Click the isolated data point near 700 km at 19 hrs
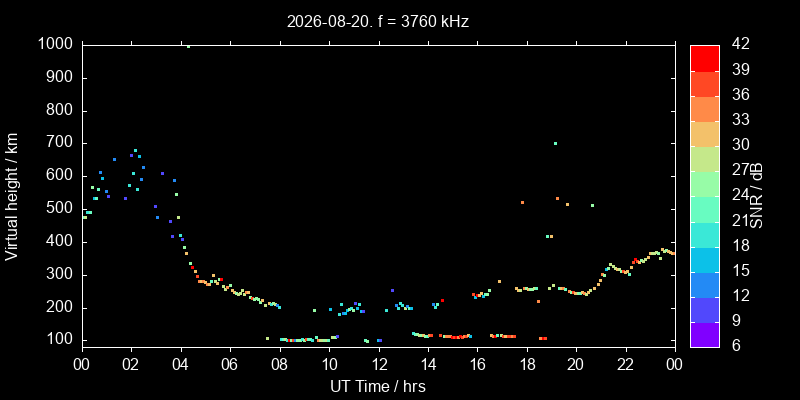The width and height of the screenshot is (800, 400). click(555, 143)
